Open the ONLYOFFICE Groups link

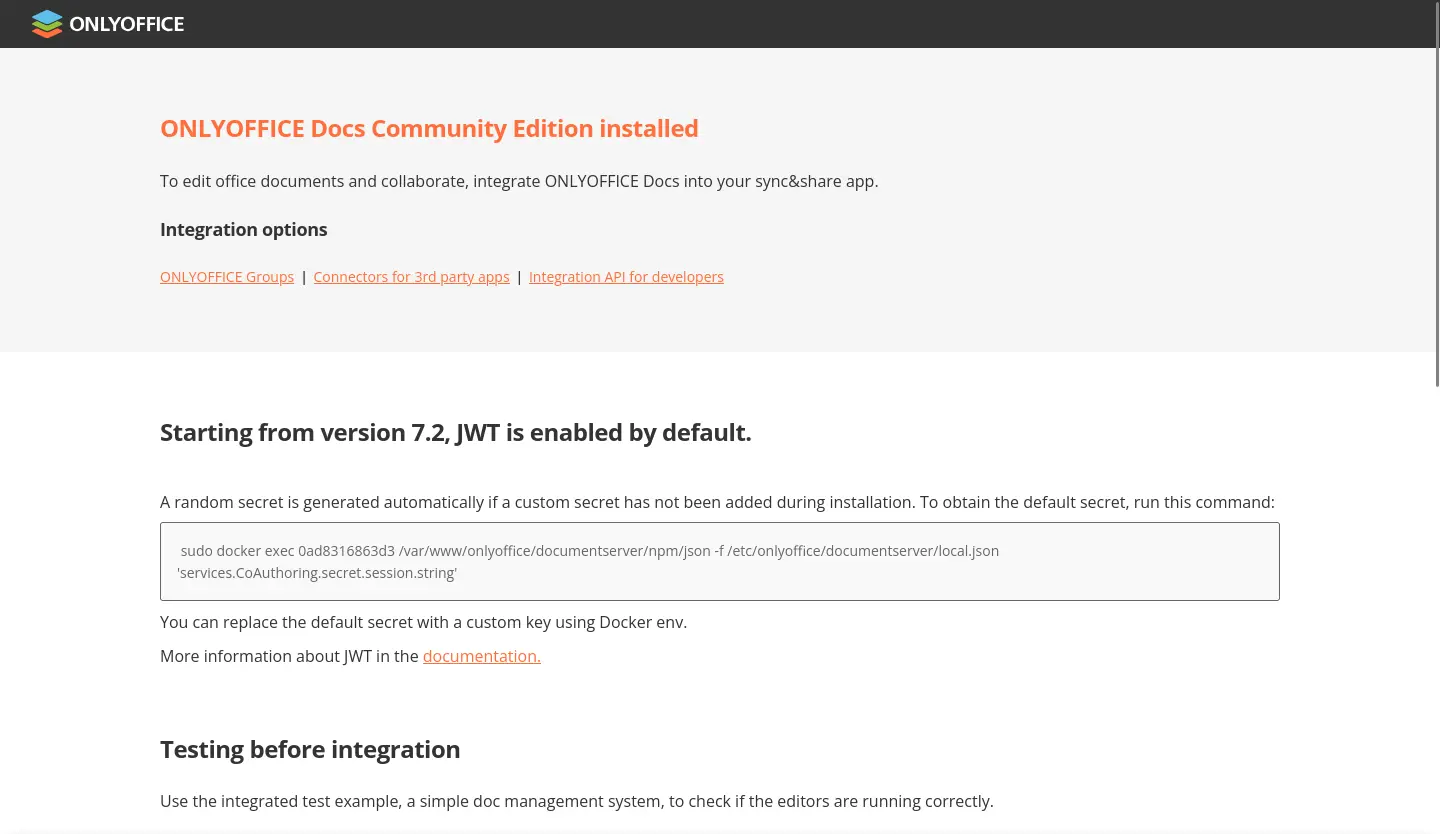(x=227, y=277)
